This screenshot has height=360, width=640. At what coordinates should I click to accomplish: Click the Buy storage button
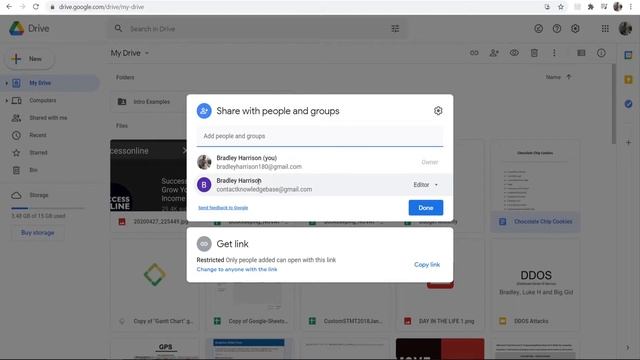pos(38,233)
